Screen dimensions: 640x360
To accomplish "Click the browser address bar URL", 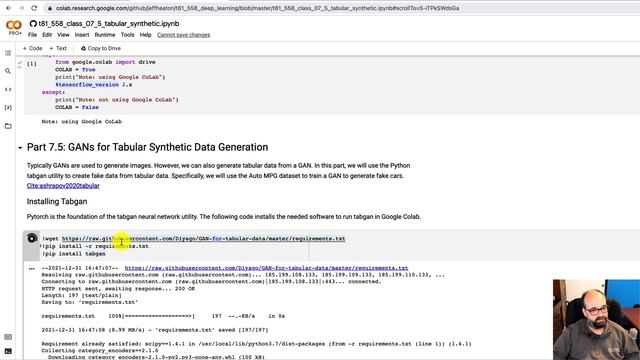I will (257, 8).
